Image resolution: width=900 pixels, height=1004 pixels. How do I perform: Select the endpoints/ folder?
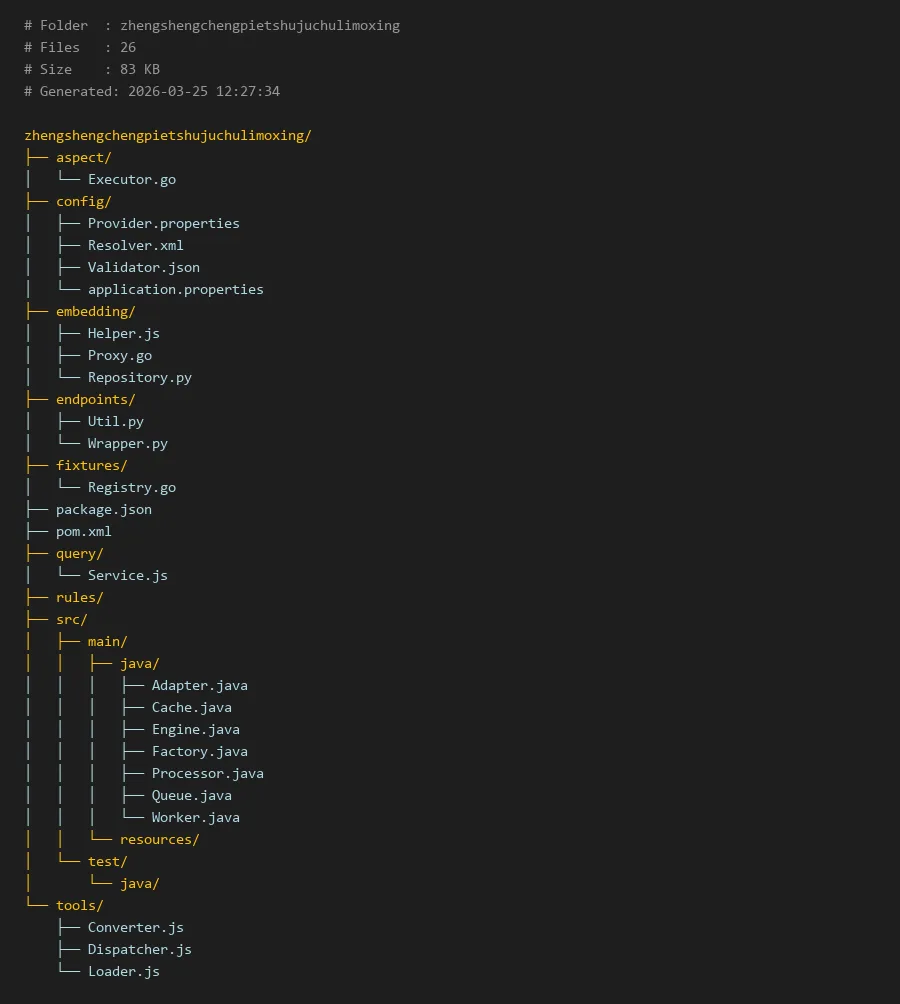tap(95, 399)
